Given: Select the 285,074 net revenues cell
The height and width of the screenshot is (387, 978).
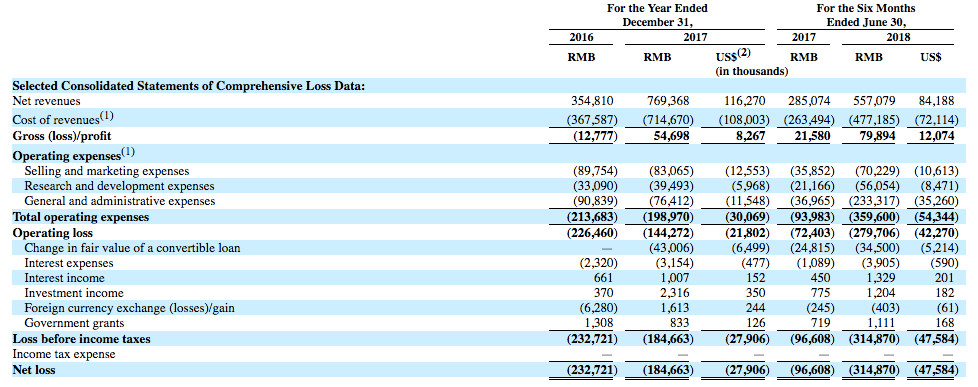Looking at the screenshot, I should tap(808, 100).
